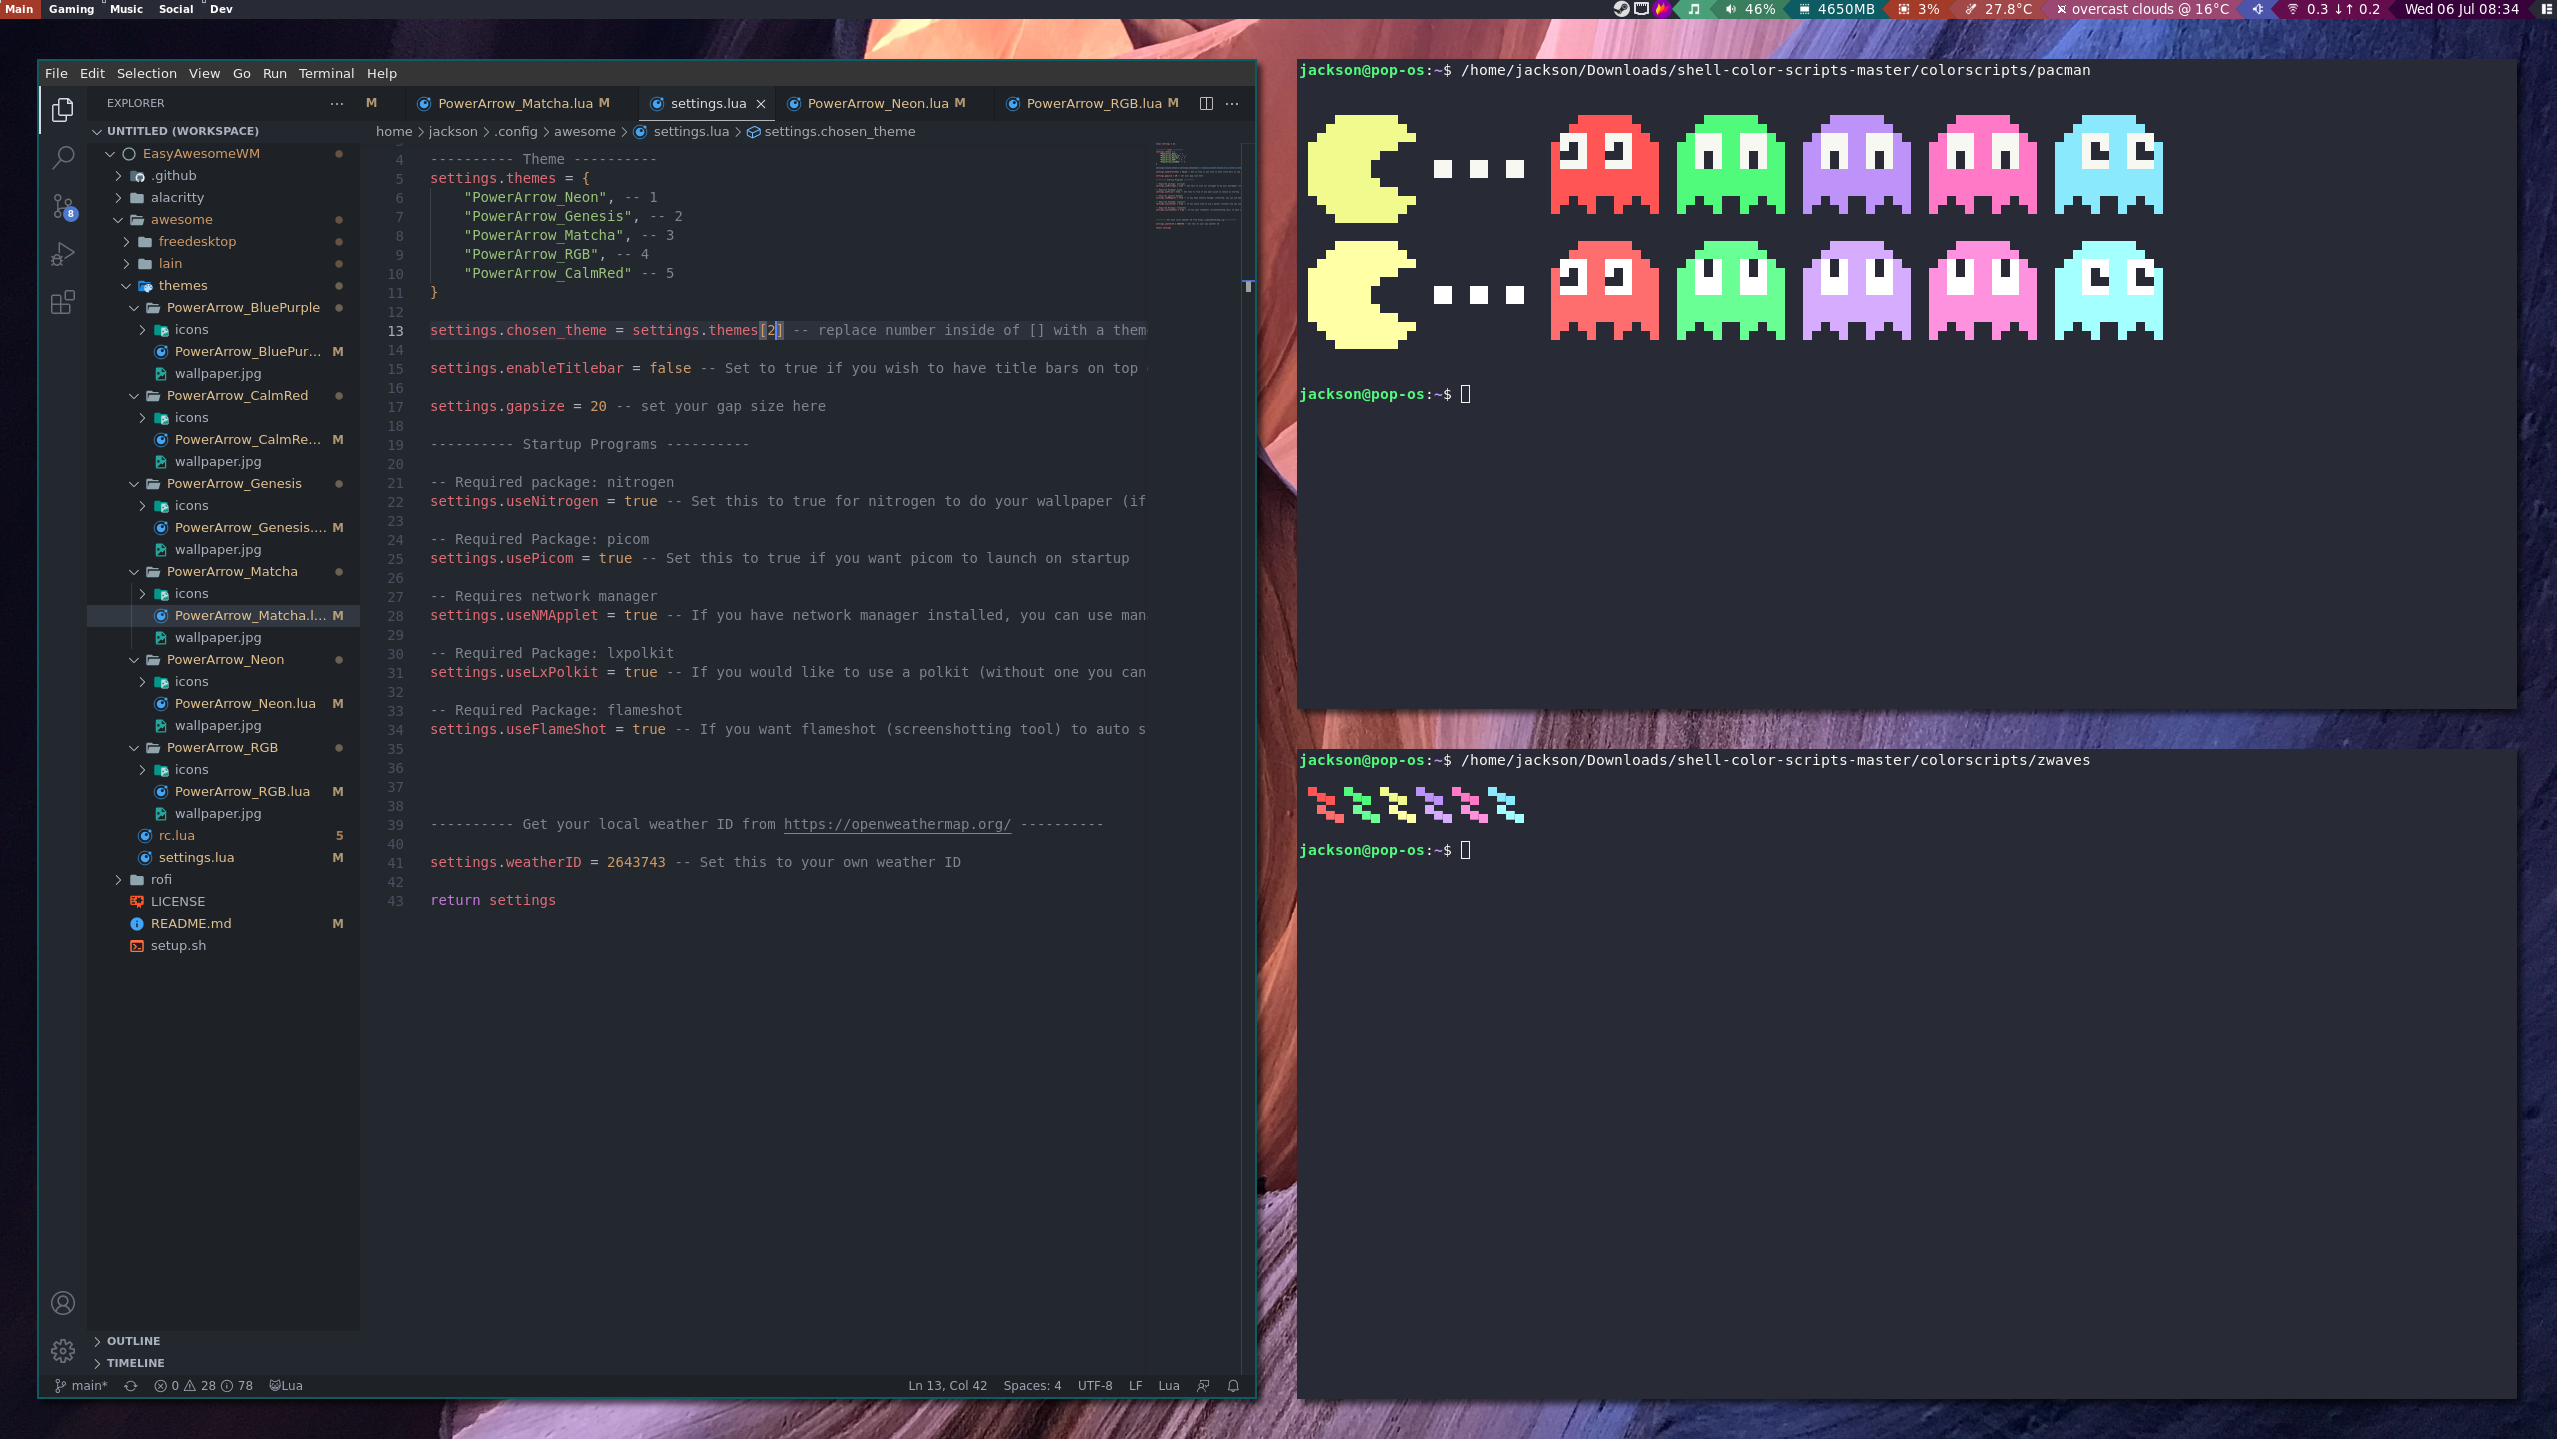Open Source Control view with badge
Viewport: 2557px width, 1439px height.
click(x=63, y=206)
